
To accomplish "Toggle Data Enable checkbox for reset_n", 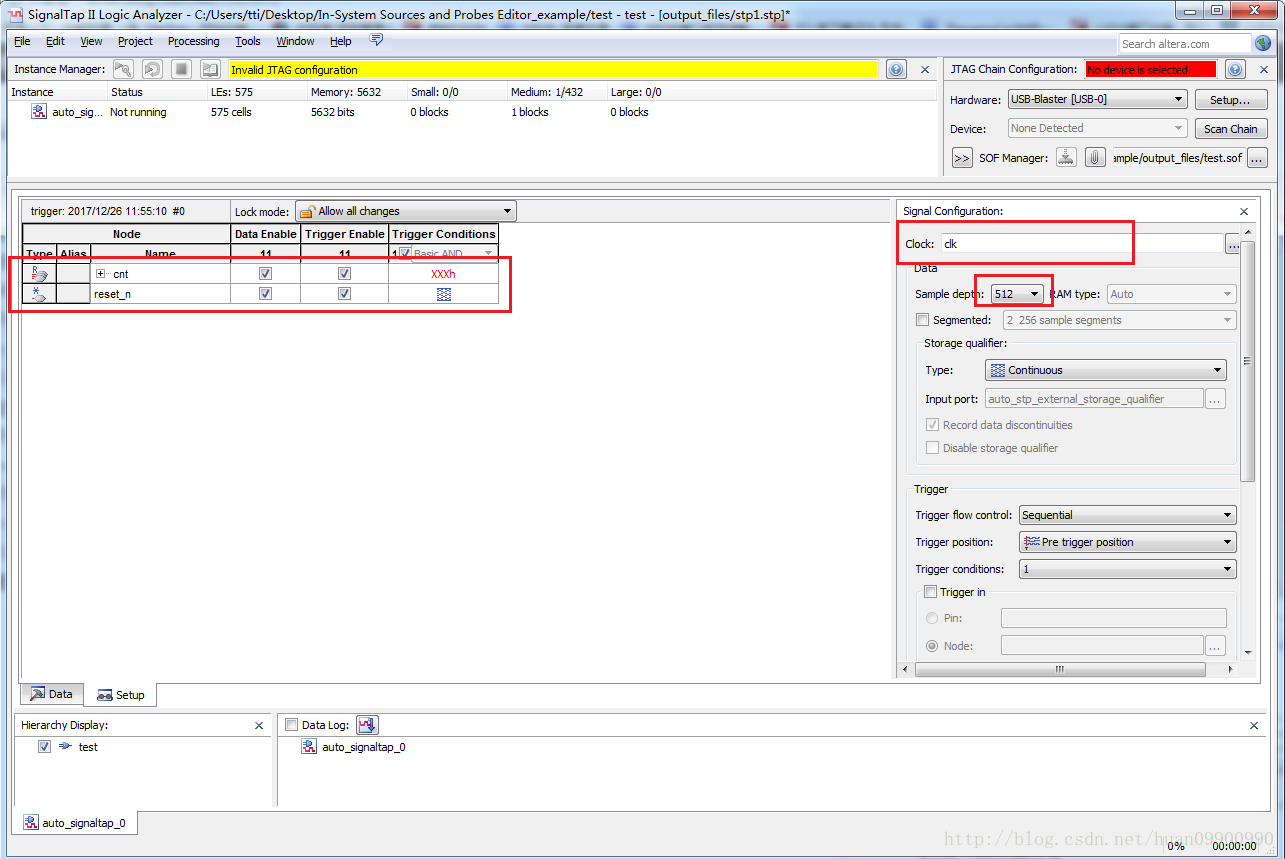I will 265,294.
